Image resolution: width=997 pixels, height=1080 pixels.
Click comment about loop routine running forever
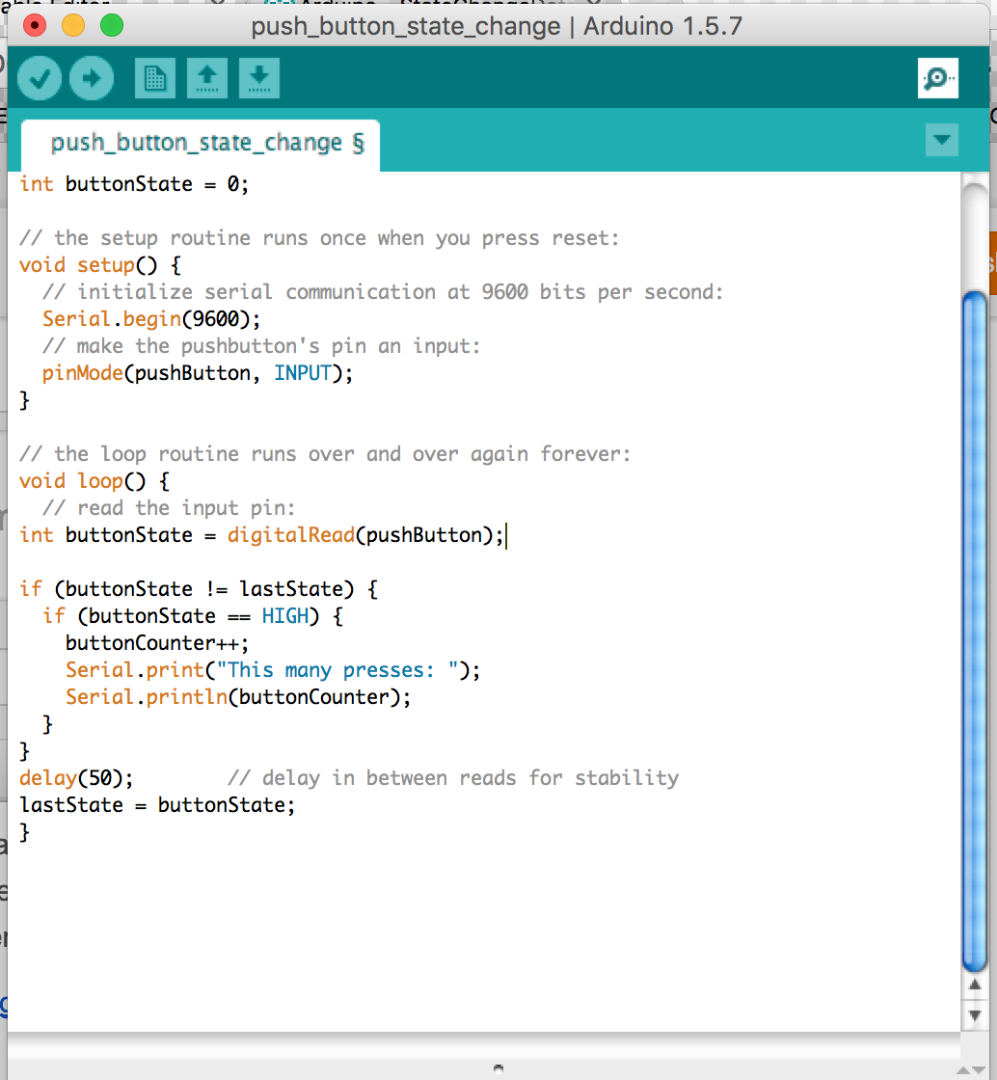click(325, 454)
